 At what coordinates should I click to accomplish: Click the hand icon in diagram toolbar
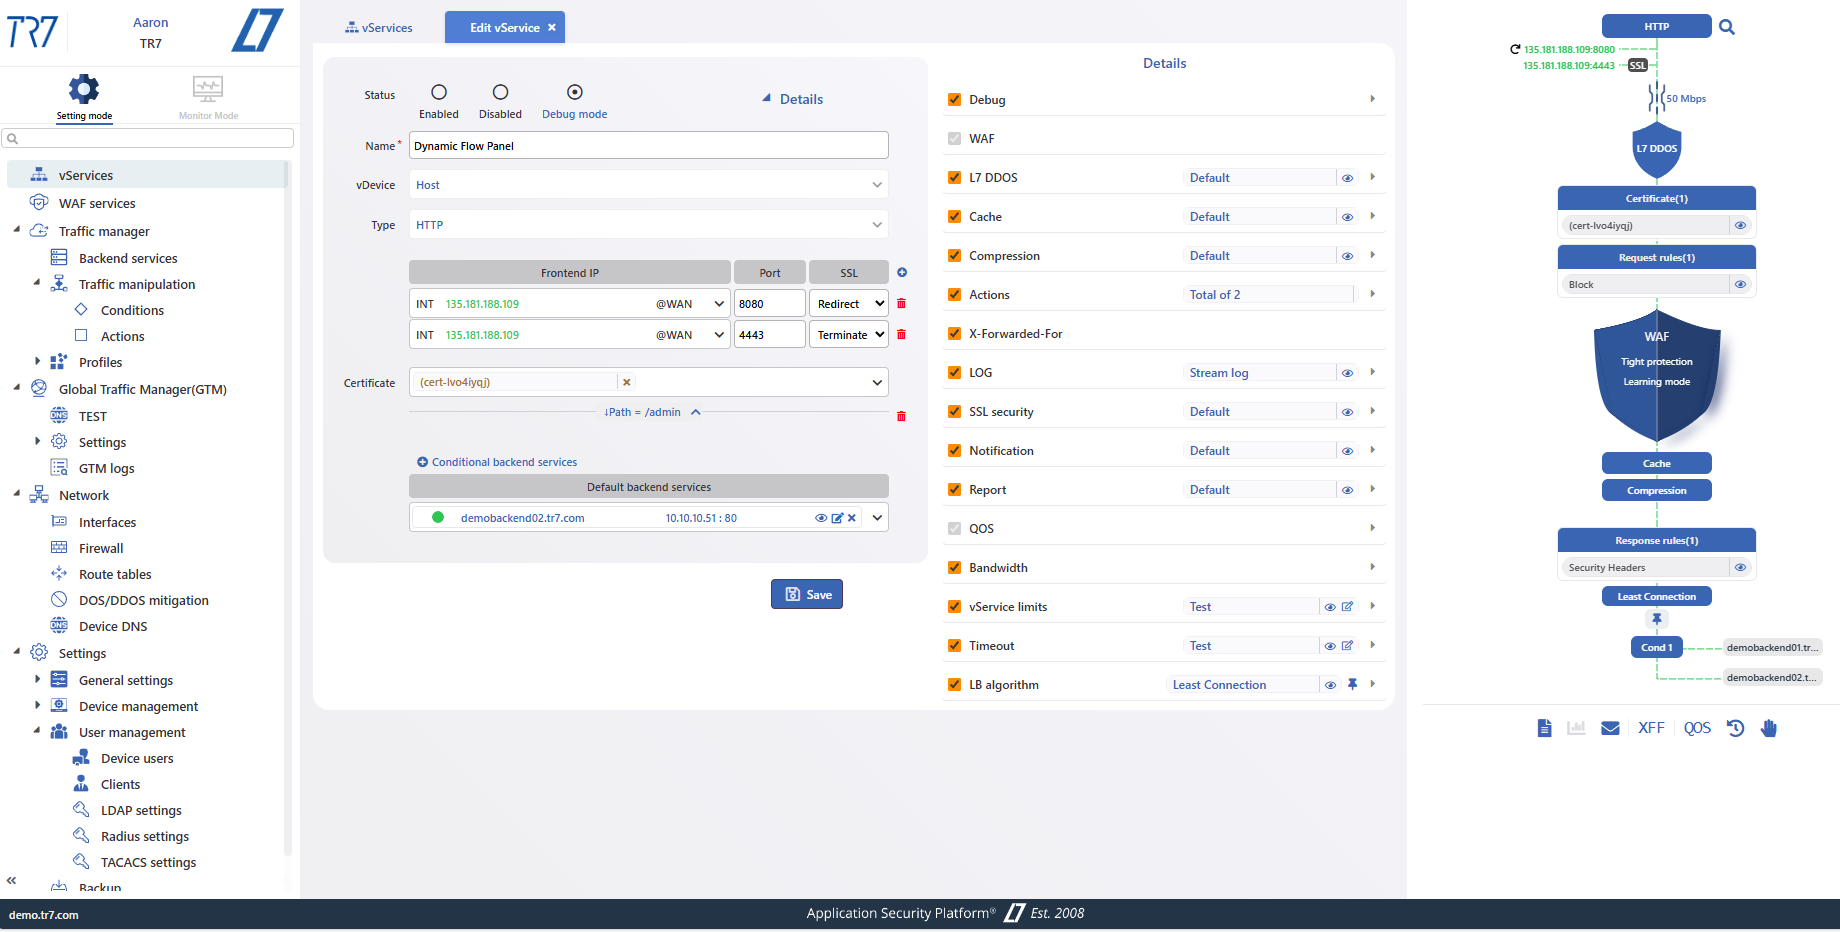(1769, 728)
